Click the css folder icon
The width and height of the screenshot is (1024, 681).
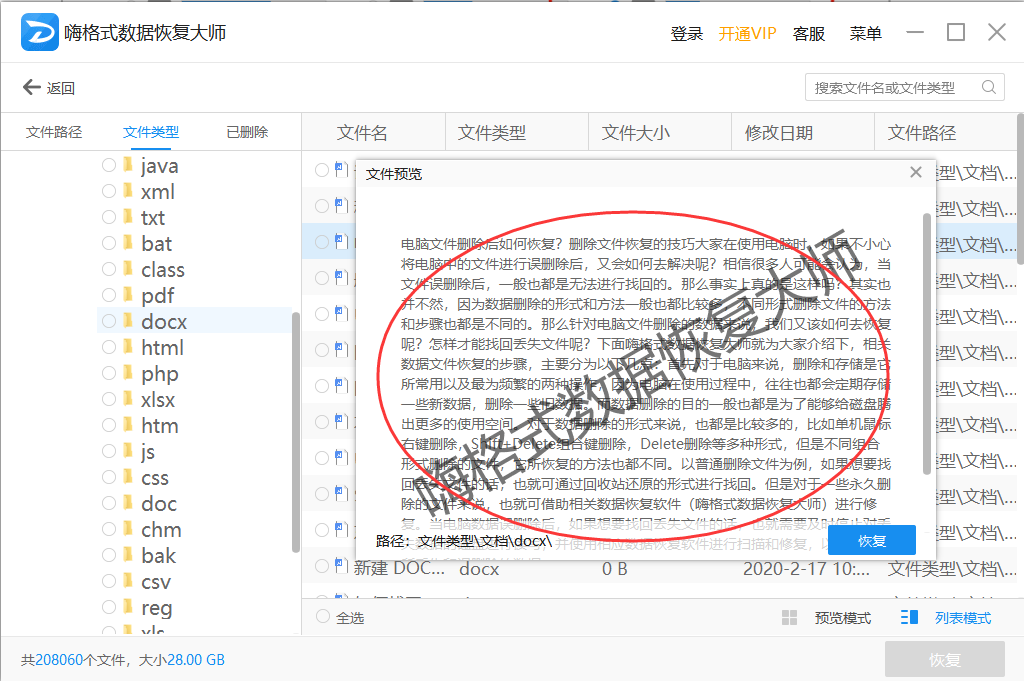[128, 477]
